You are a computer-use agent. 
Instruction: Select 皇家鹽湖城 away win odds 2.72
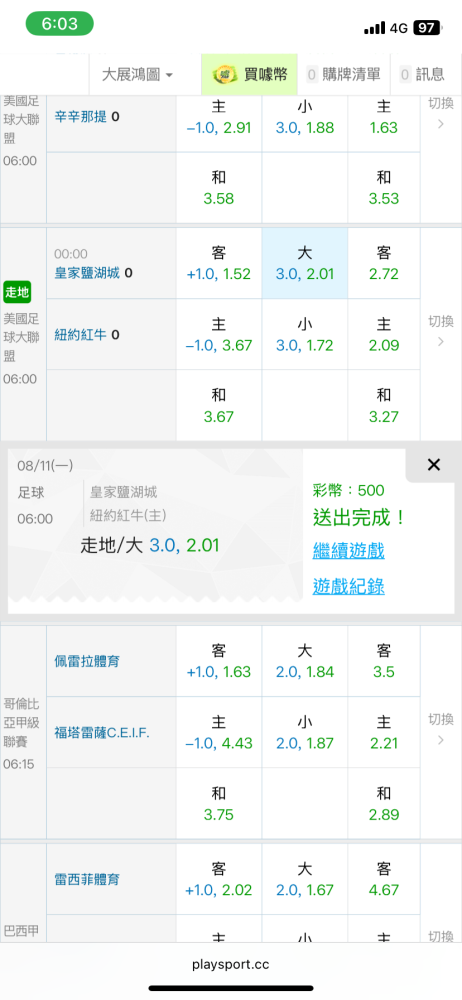coord(384,263)
